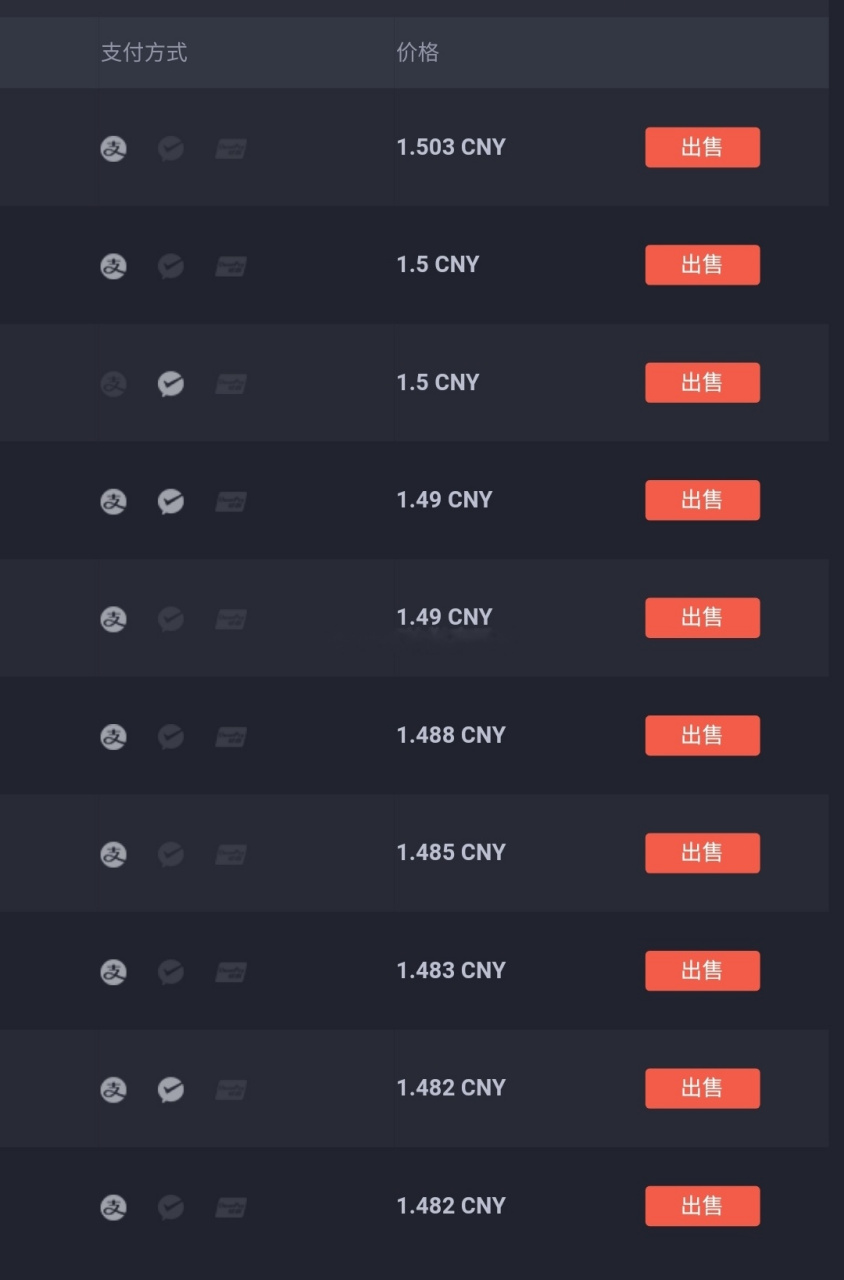Select the WeChat icon in the 1.488 CNY row

coord(171,737)
